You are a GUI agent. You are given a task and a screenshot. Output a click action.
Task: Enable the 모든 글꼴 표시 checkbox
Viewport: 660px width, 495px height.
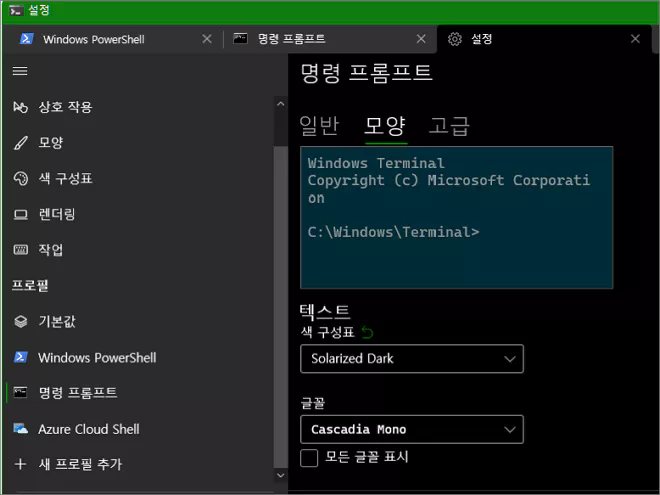coord(309,458)
